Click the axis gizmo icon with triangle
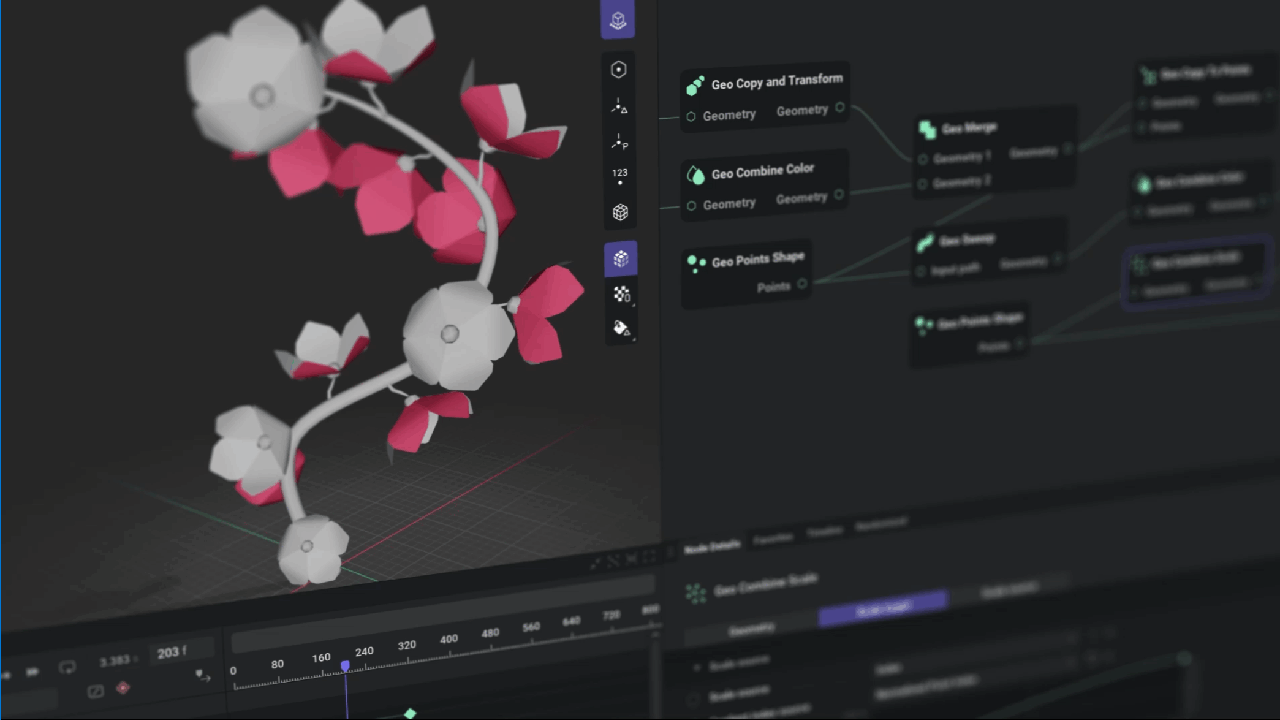Image resolution: width=1280 pixels, height=720 pixels. tap(619, 106)
